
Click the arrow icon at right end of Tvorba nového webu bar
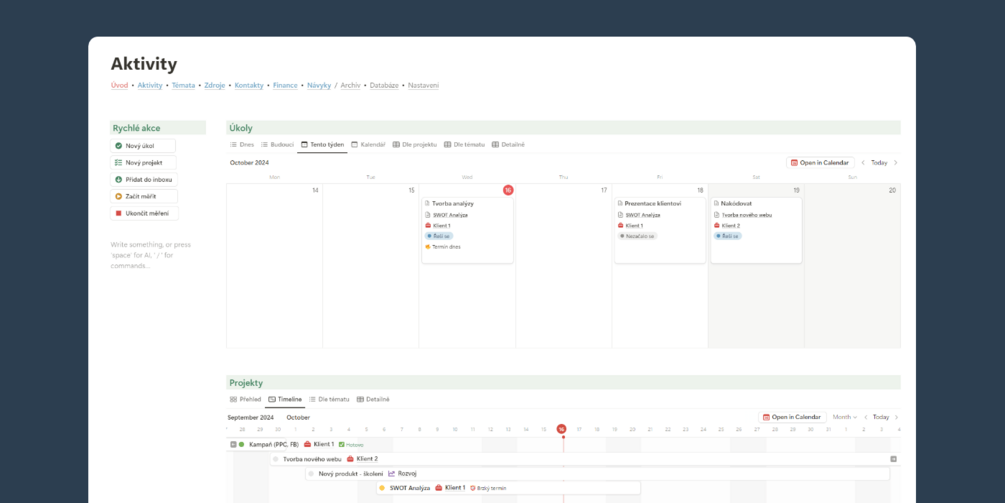[893, 459]
